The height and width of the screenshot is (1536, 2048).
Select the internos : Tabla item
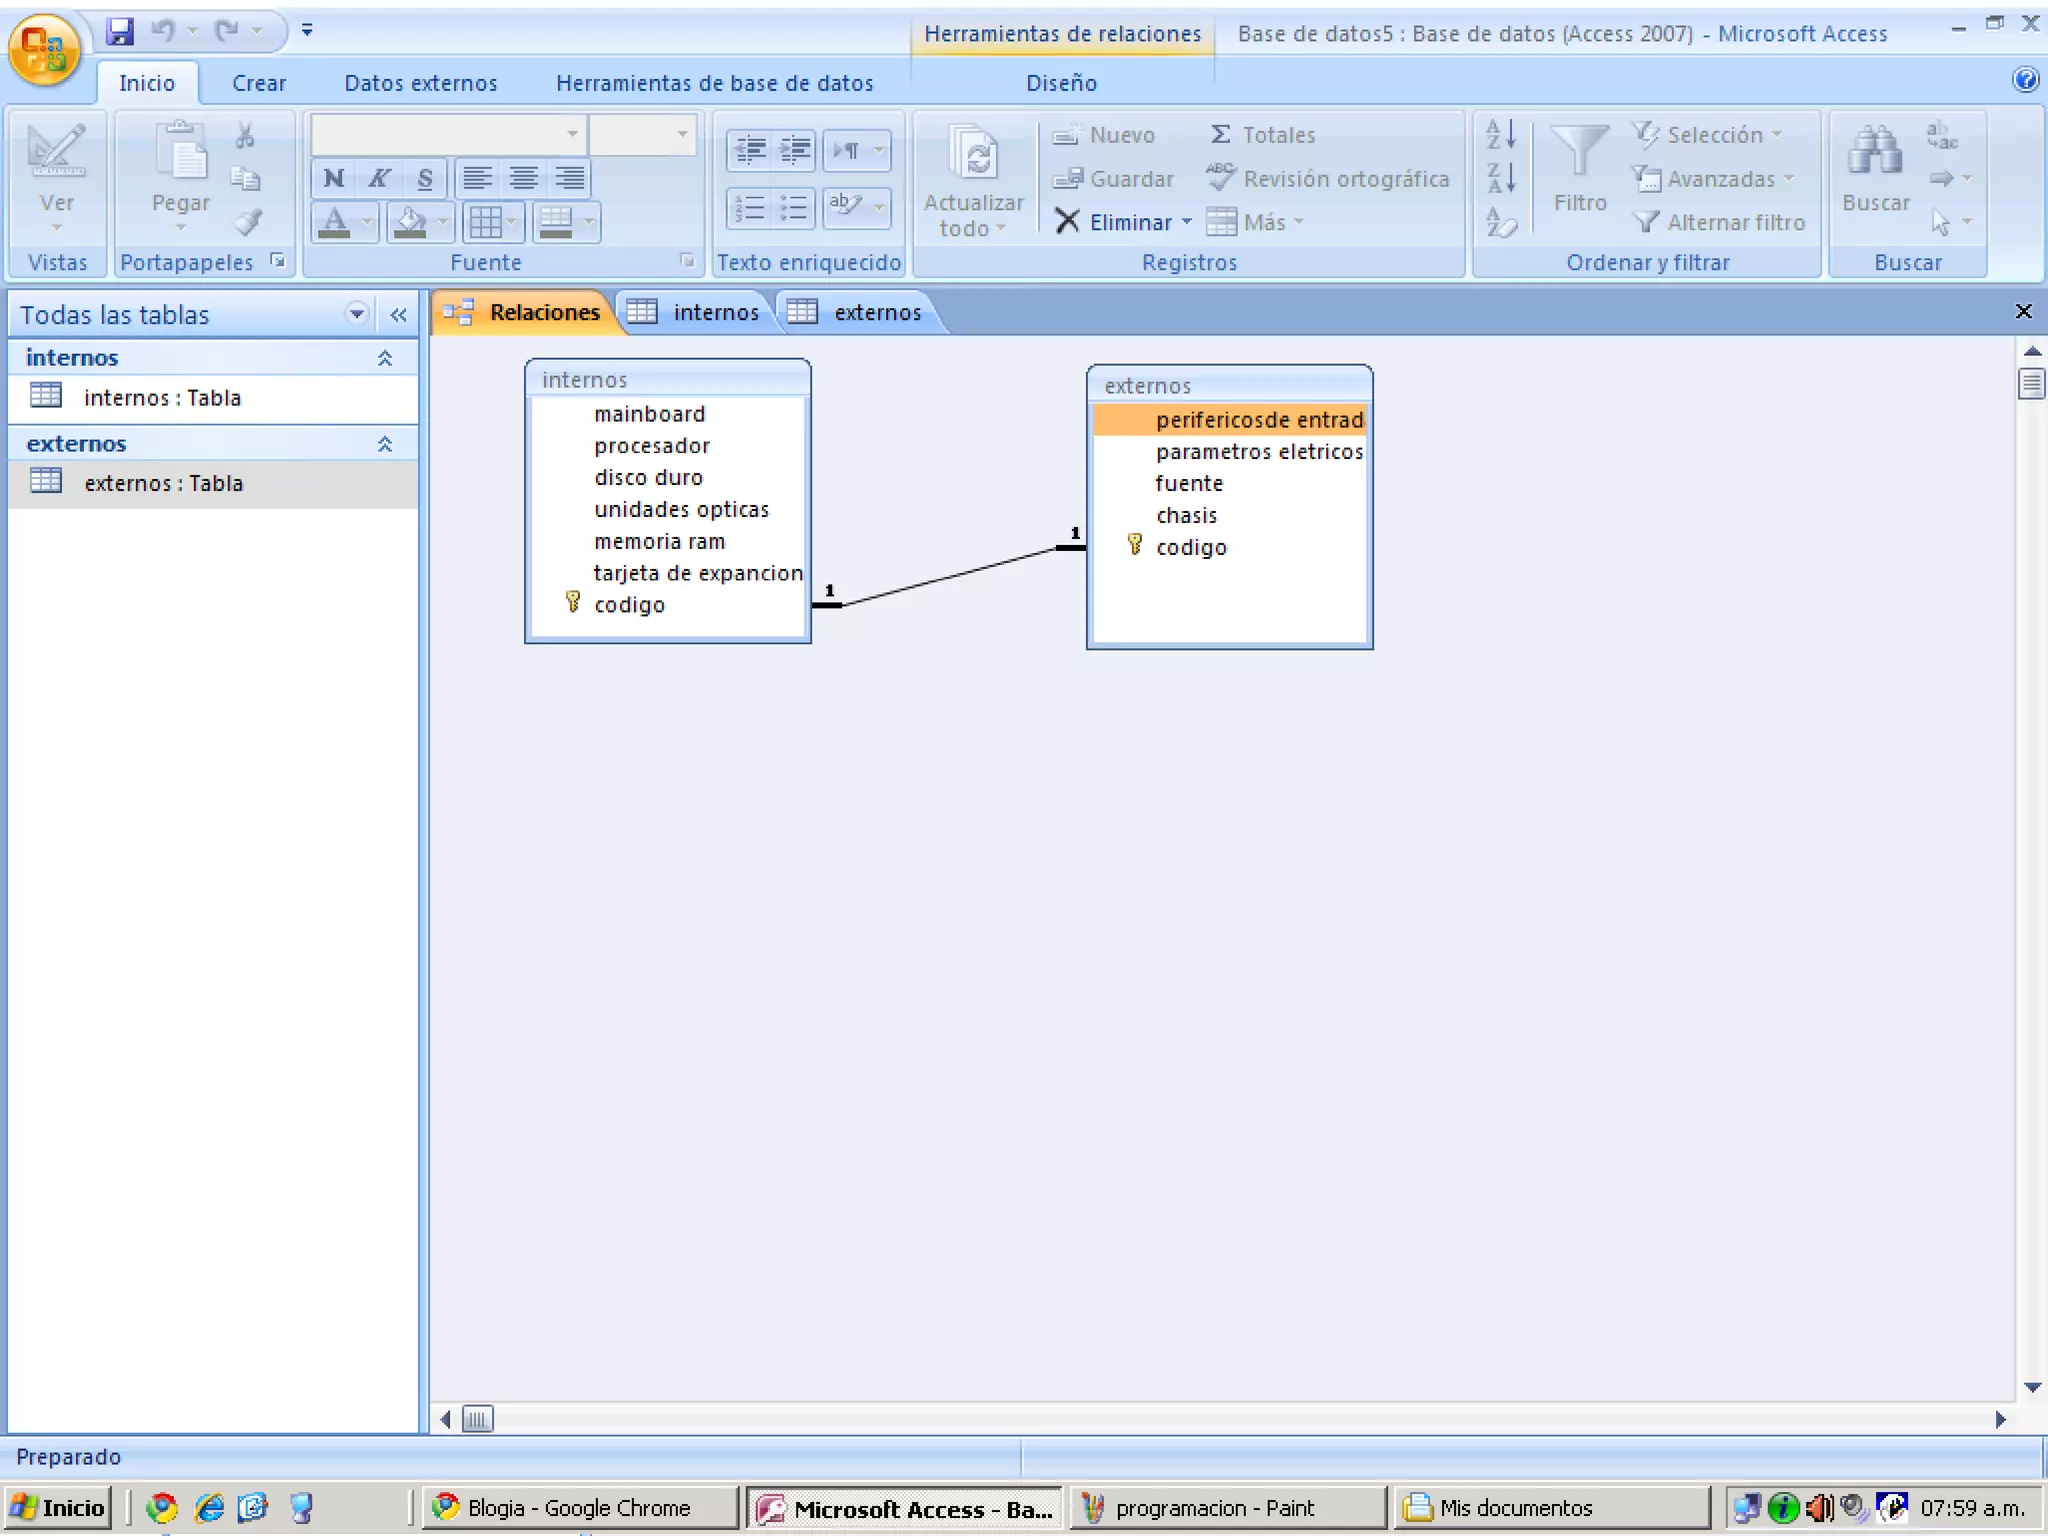(162, 398)
